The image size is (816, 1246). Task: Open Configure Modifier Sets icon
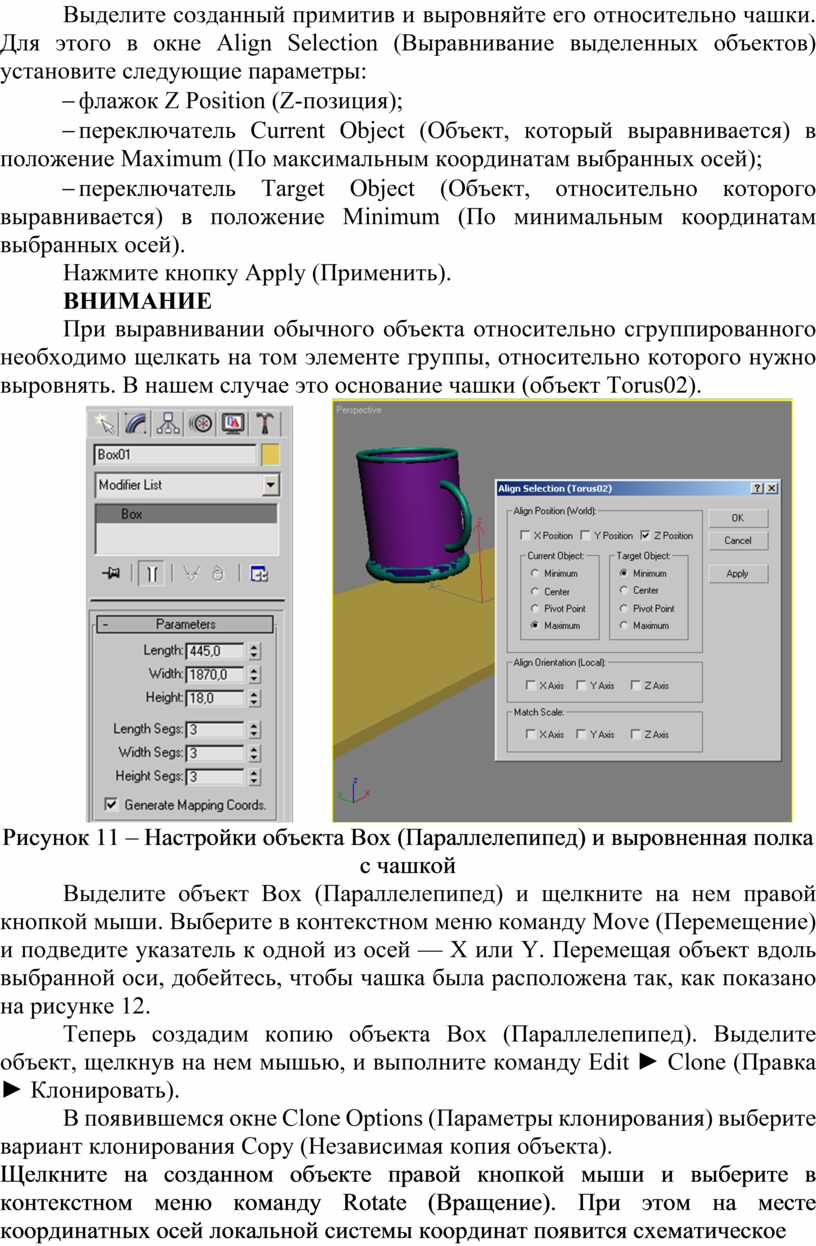(259, 573)
